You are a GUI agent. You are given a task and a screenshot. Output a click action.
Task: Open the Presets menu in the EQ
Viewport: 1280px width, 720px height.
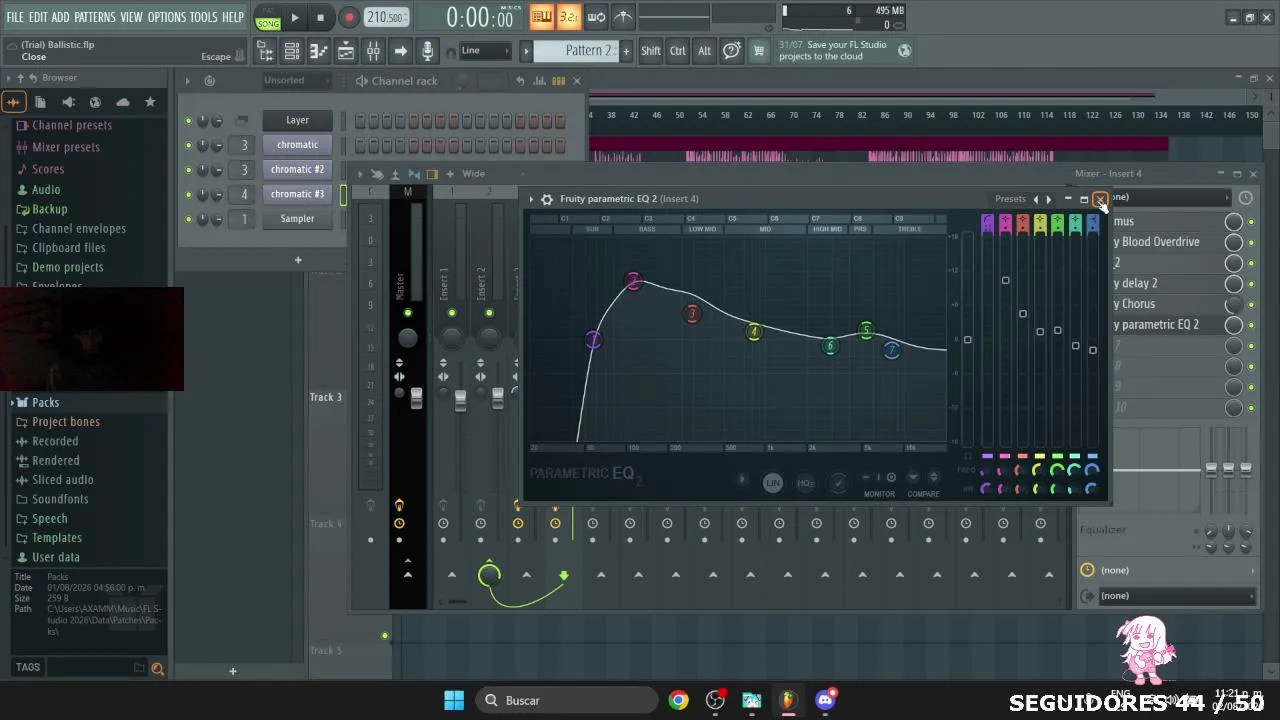click(x=1010, y=199)
